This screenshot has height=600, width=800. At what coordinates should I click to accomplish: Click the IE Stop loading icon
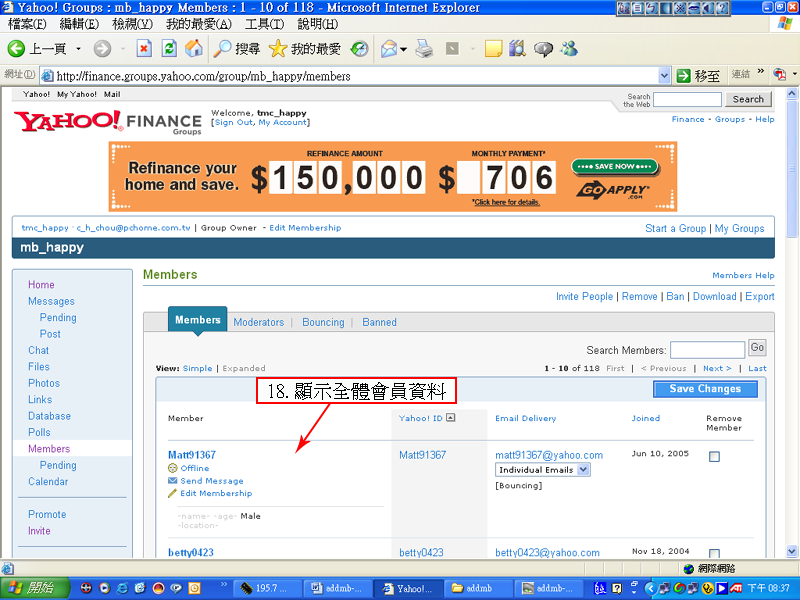[144, 49]
